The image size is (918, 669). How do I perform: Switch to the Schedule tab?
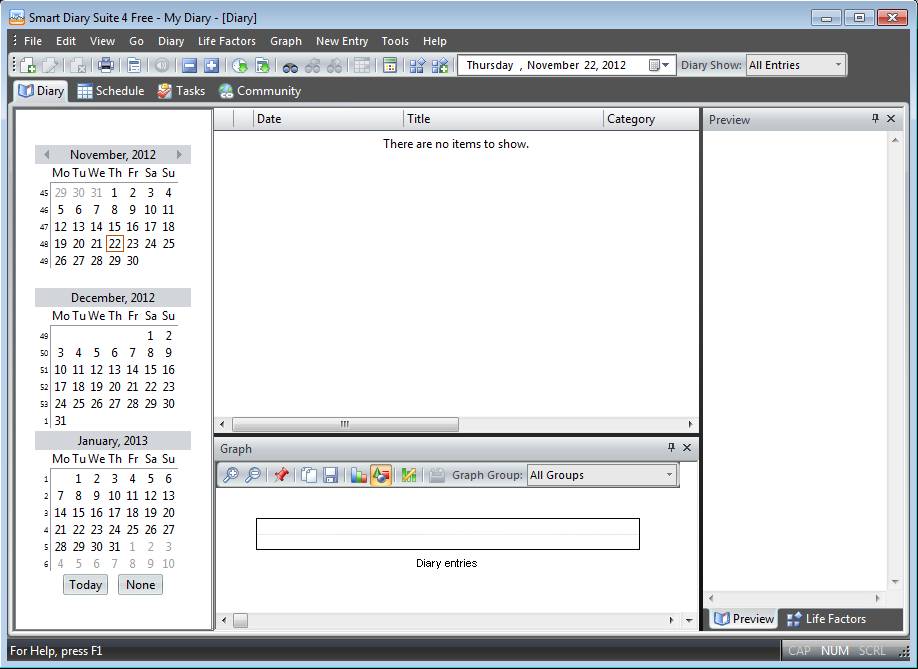pos(111,91)
